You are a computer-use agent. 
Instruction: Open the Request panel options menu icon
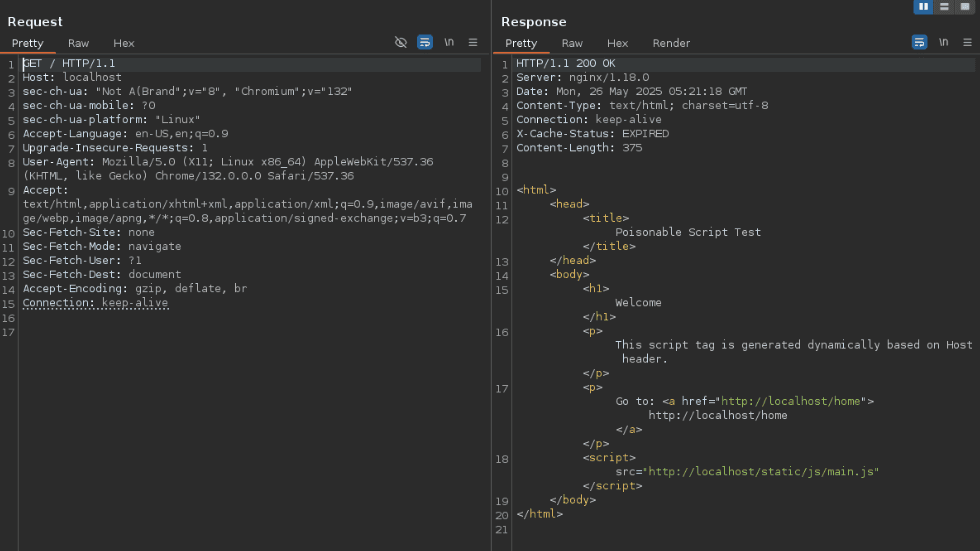pyautogui.click(x=473, y=42)
